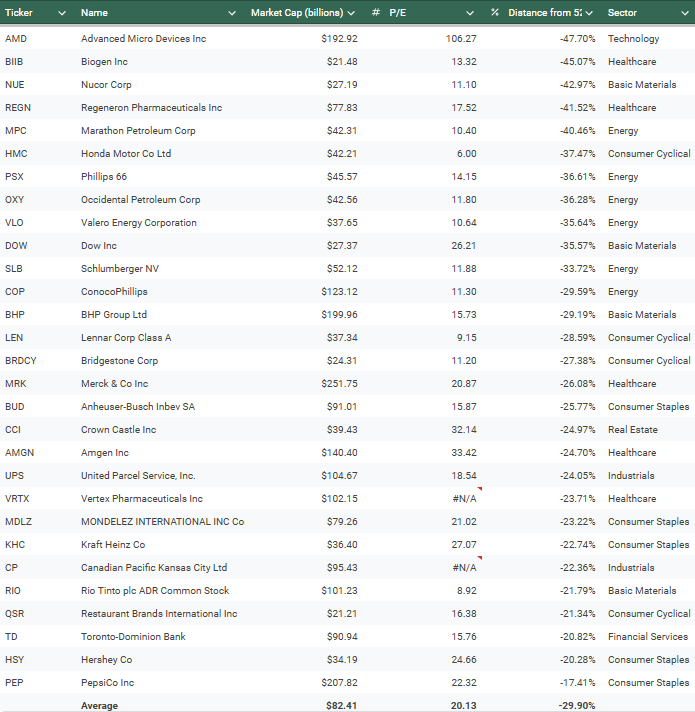Select Marathon Petroleum Corp cell
The width and height of the screenshot is (695, 712).
(138, 131)
